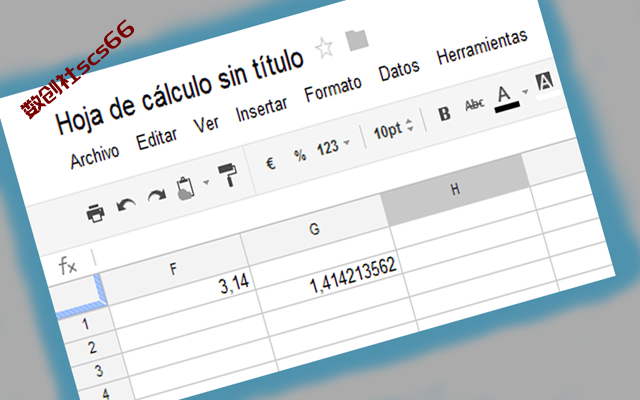Open the Datos menu

399,71
